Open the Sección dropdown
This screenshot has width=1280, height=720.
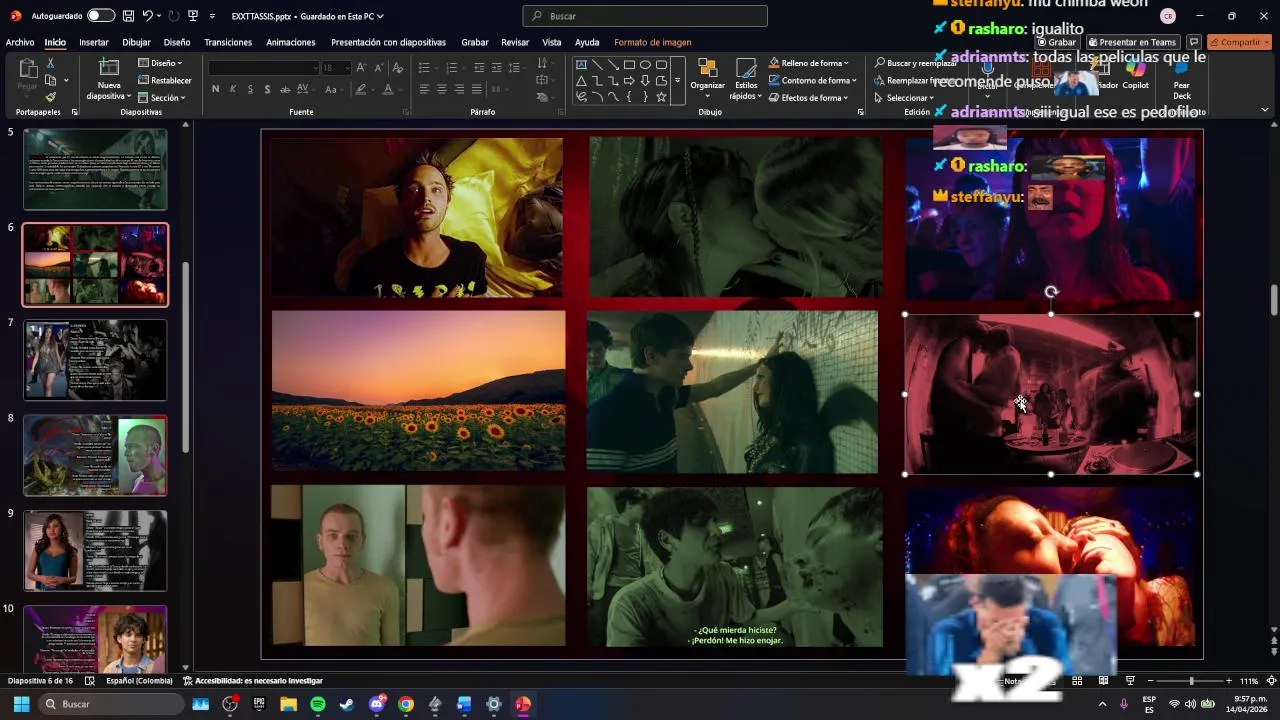tap(161, 98)
